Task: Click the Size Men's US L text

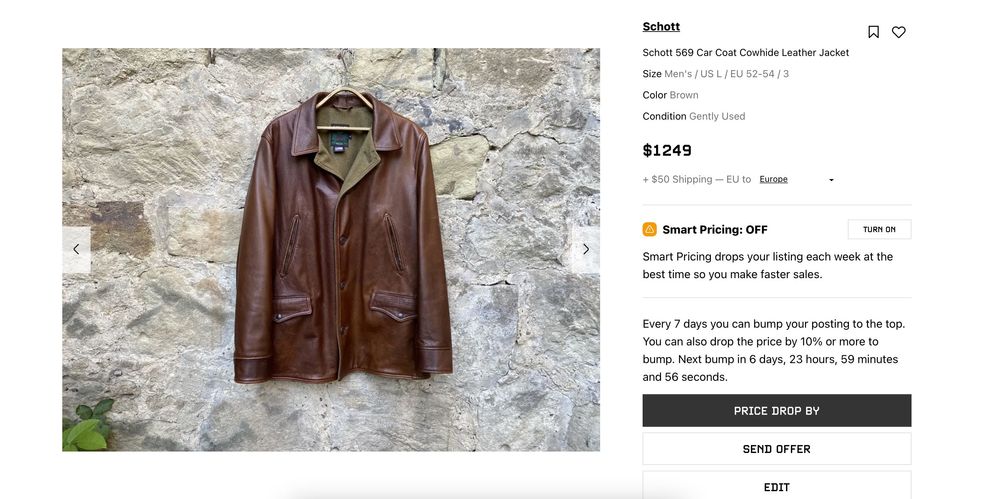Action: [x=715, y=74]
